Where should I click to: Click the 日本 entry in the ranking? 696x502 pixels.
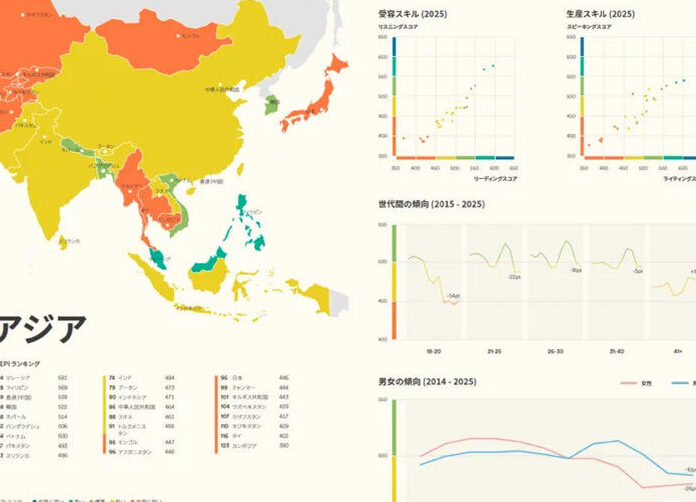click(238, 378)
